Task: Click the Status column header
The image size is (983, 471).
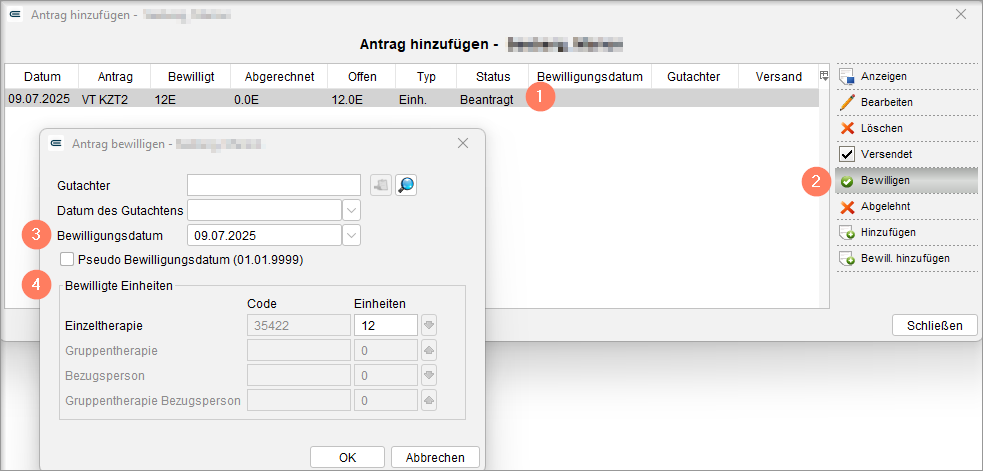Action: [x=493, y=77]
